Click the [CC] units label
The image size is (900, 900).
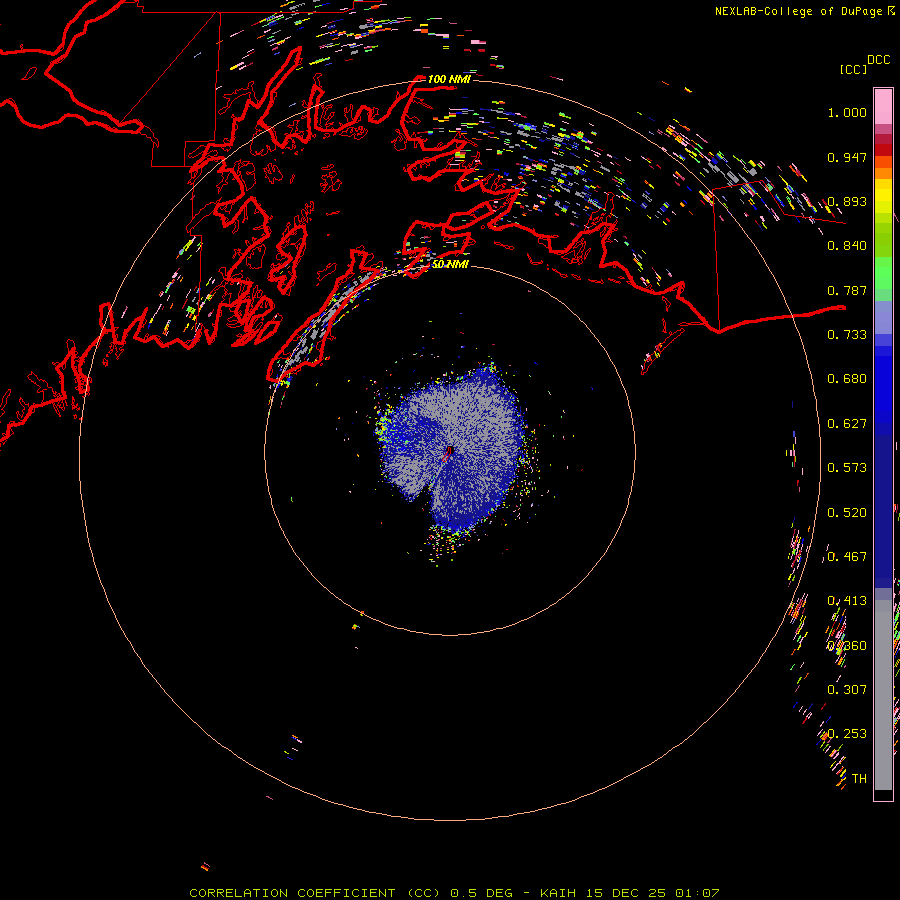tap(853, 69)
